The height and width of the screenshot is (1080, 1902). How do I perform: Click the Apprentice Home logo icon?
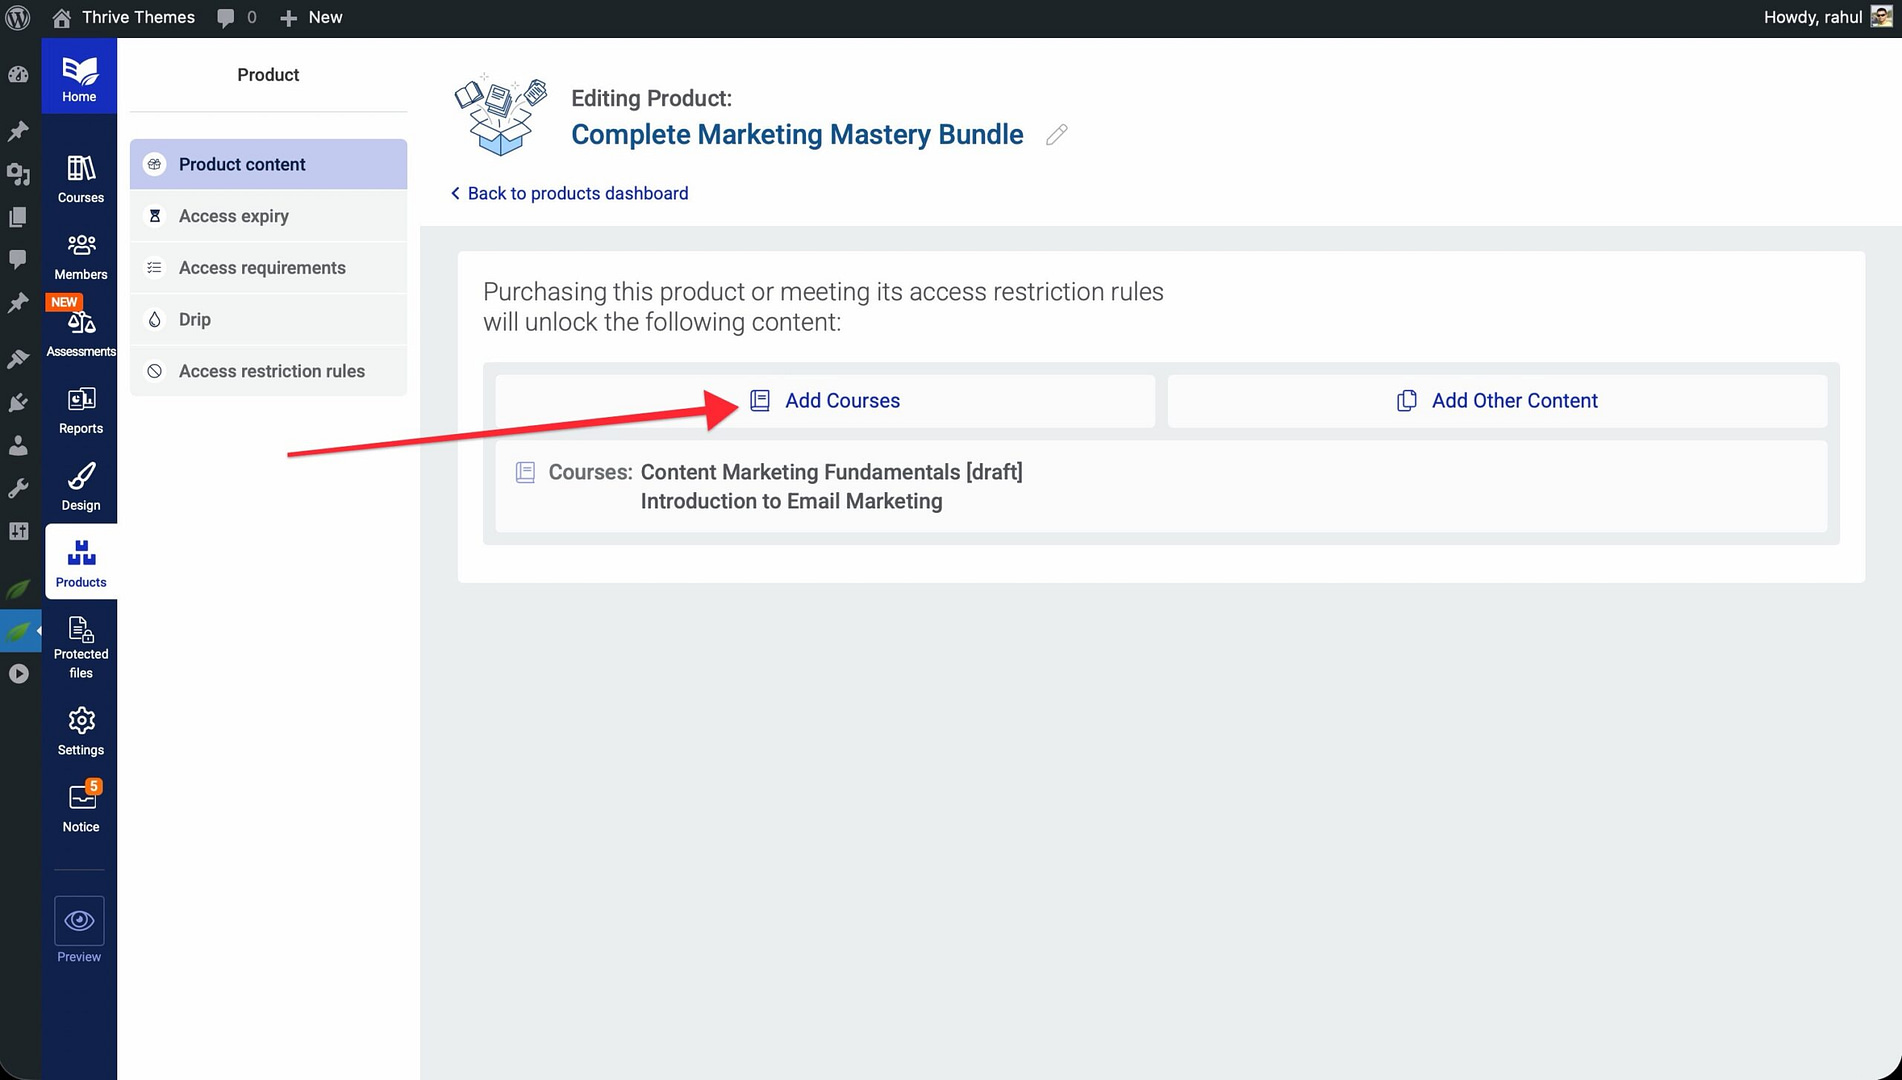(x=79, y=78)
